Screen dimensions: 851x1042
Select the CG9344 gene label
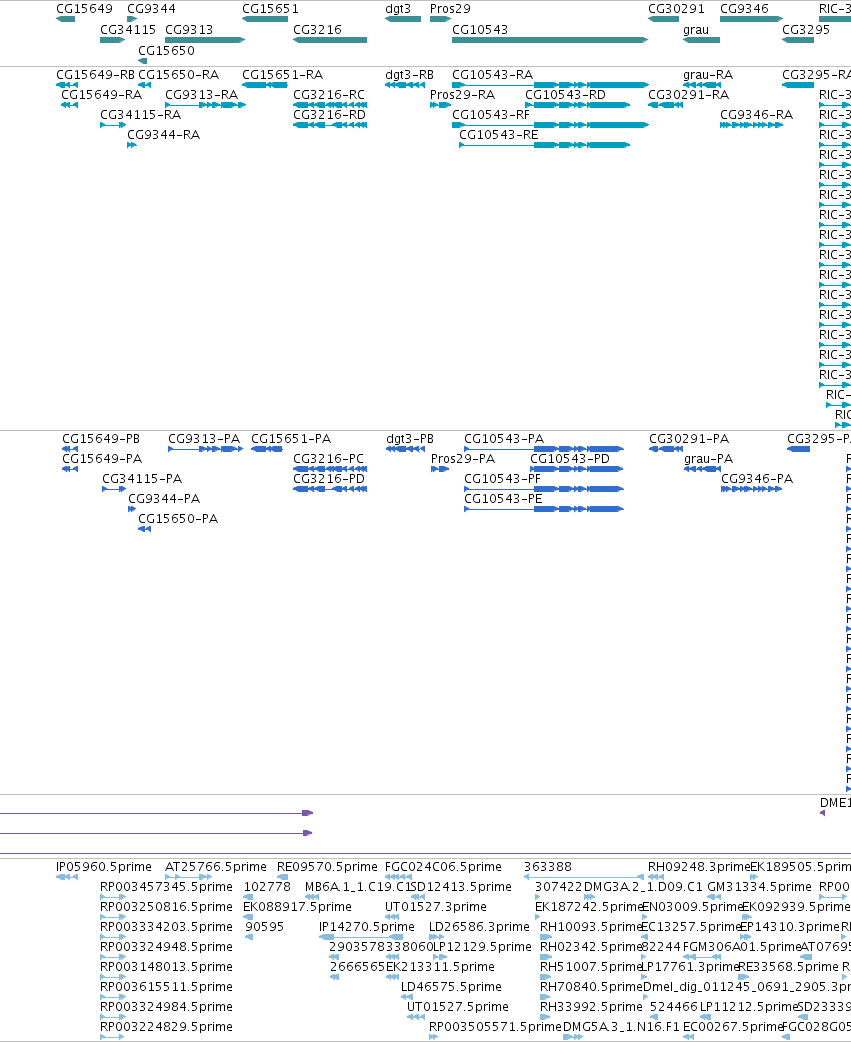[151, 9]
